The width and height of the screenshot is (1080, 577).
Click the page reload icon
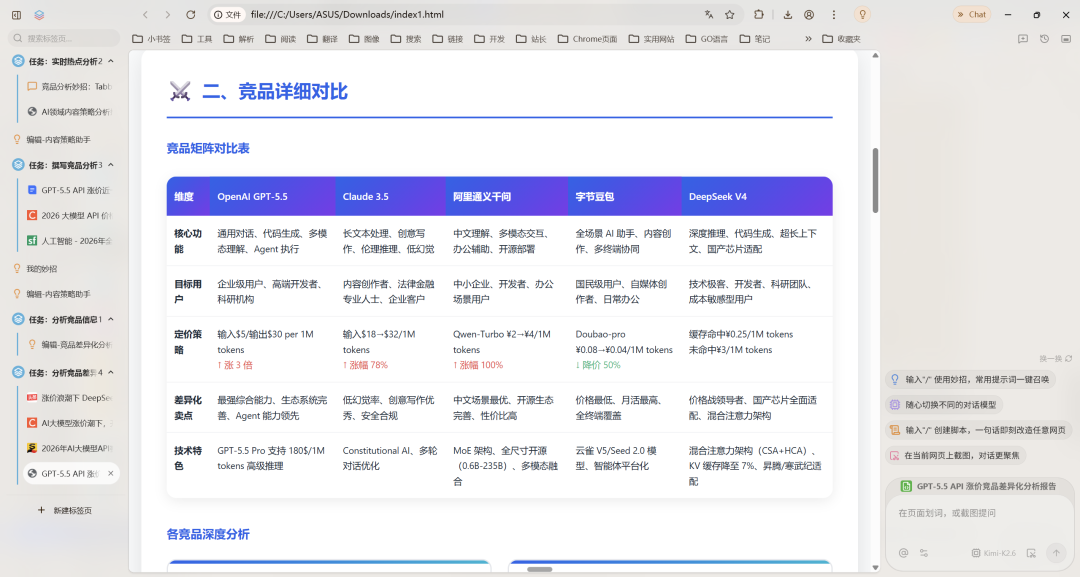[x=190, y=14]
